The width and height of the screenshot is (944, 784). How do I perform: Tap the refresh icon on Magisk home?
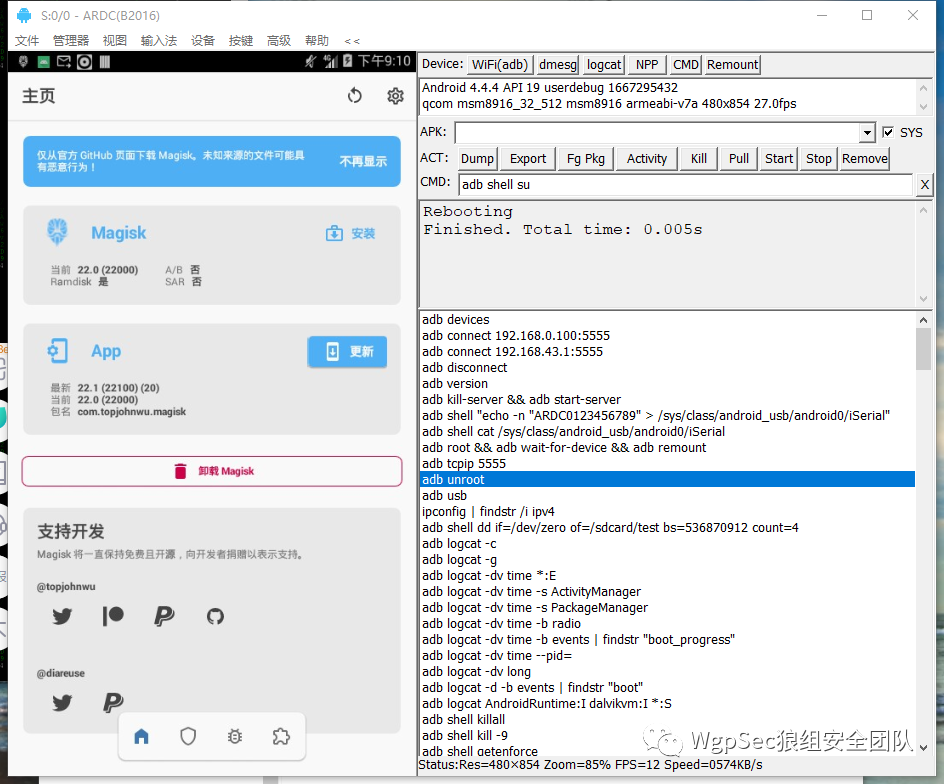click(x=355, y=96)
